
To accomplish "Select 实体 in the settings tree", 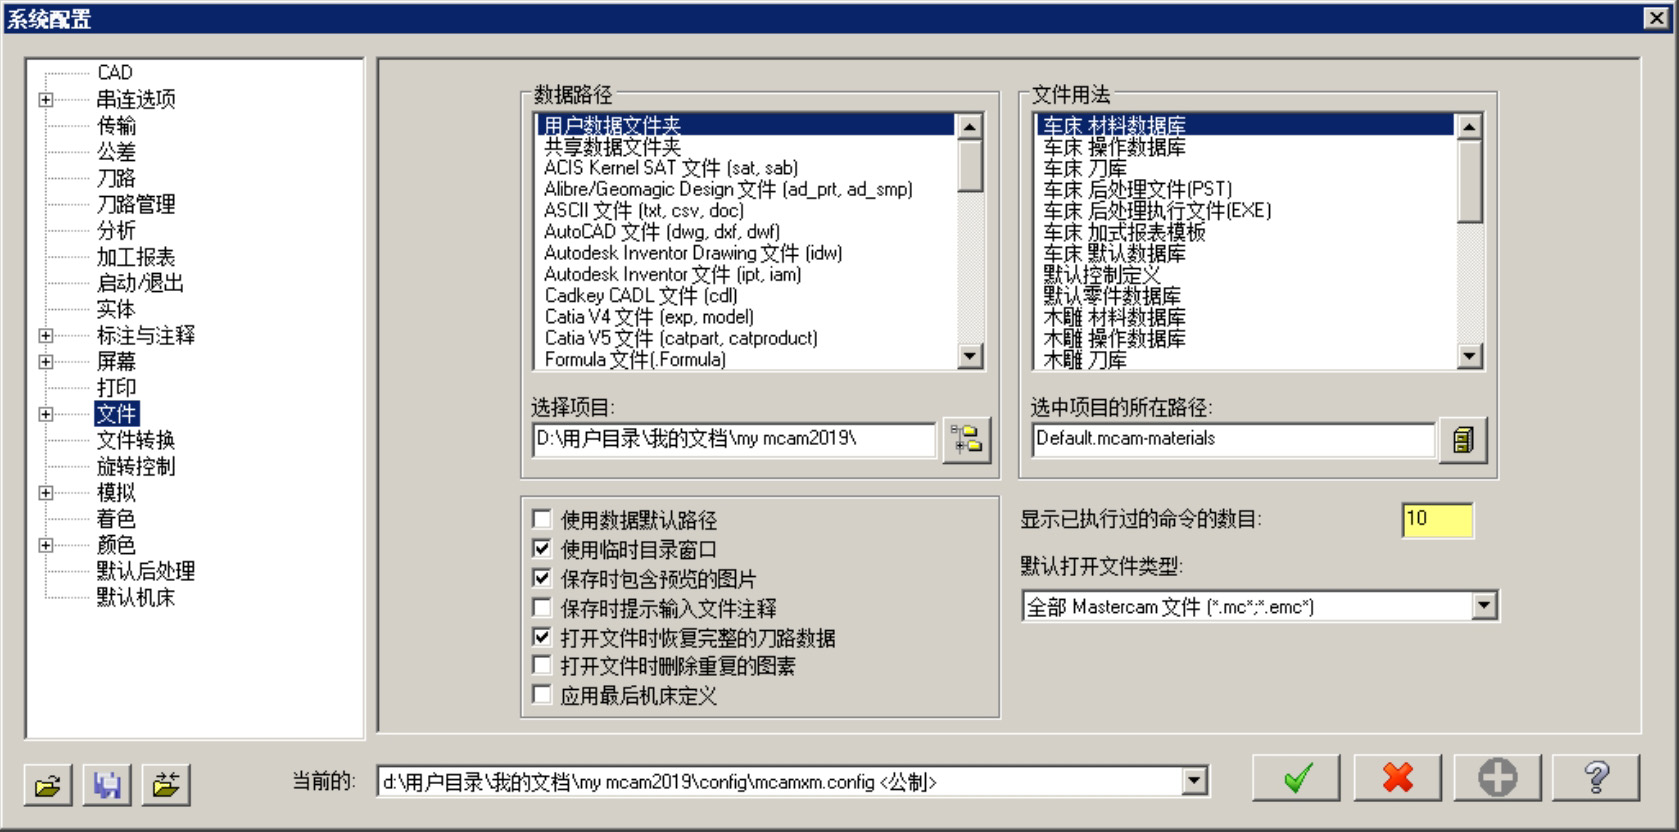I will click(116, 309).
